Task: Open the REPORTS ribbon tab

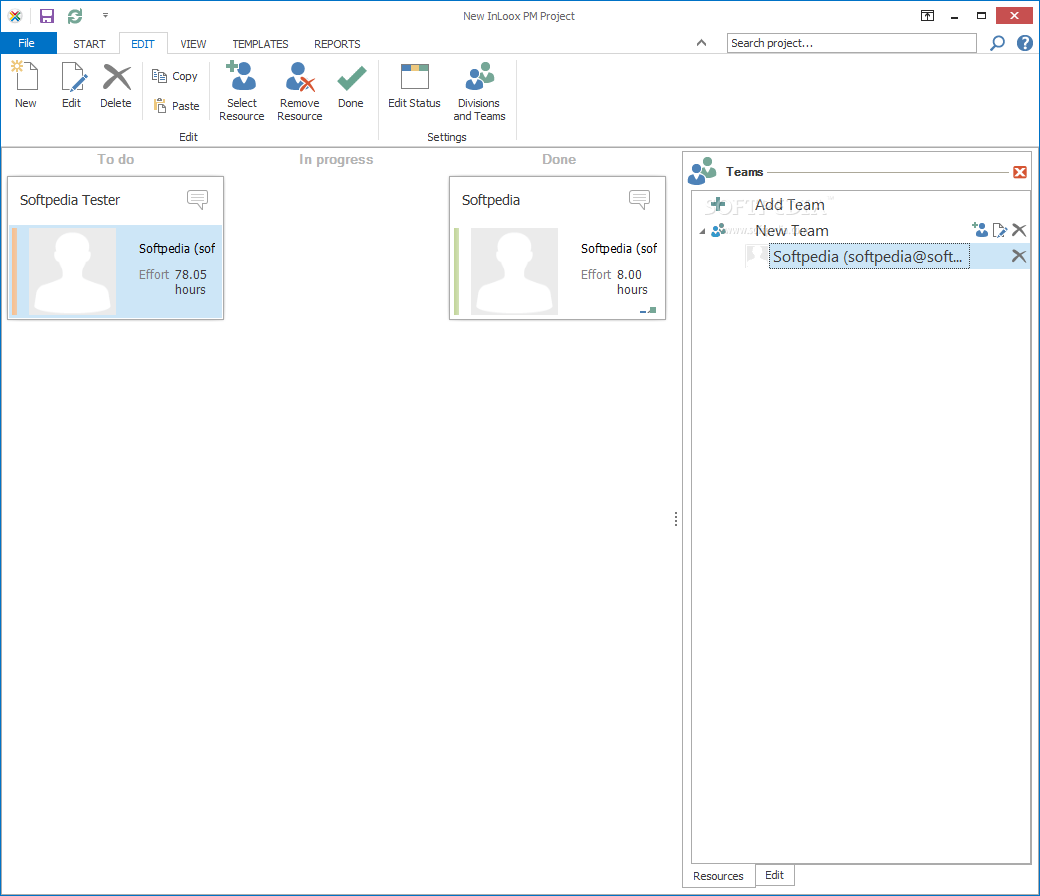Action: point(337,44)
